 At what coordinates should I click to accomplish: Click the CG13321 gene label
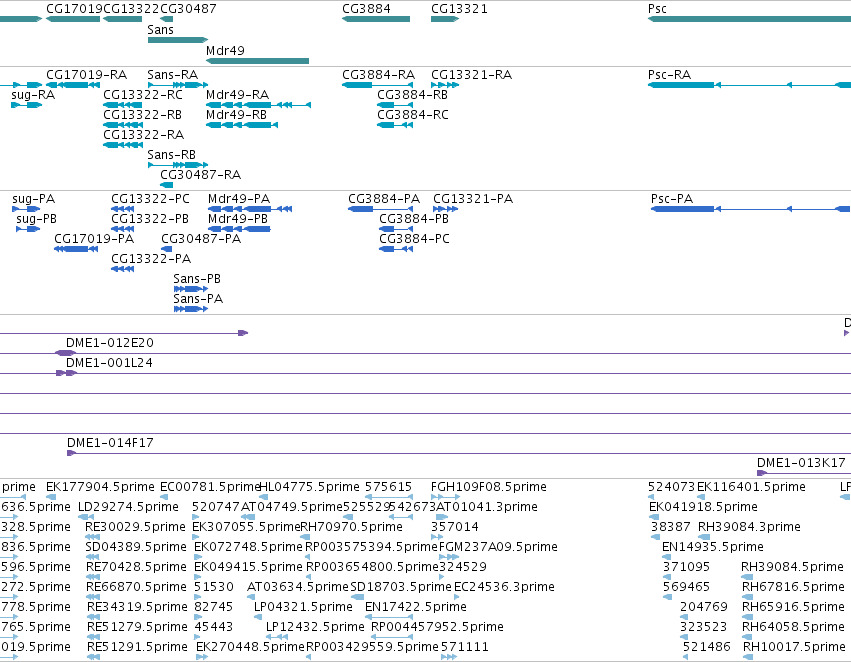[x=459, y=9]
